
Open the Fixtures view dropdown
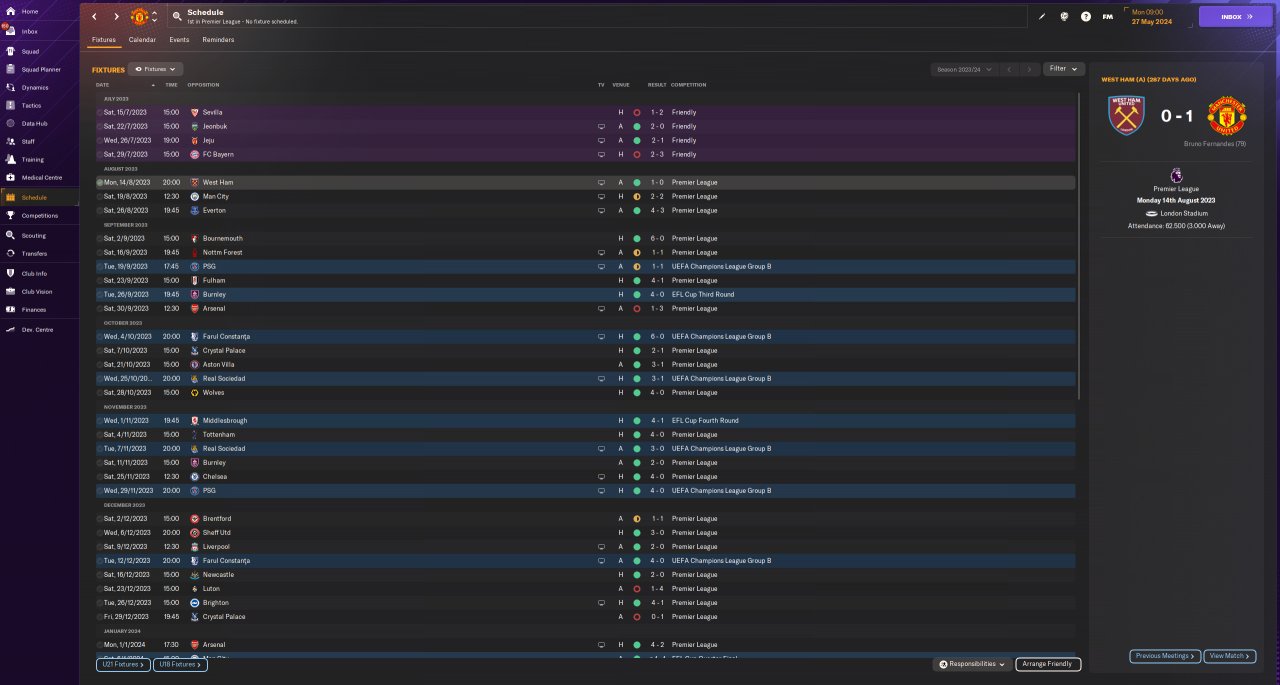(155, 69)
